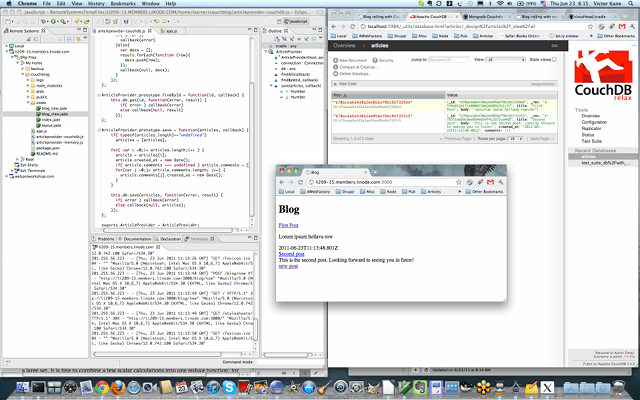The image size is (640, 400).
Task: Click the reload icon in the CouchDB Chrome window
Action: point(352,27)
